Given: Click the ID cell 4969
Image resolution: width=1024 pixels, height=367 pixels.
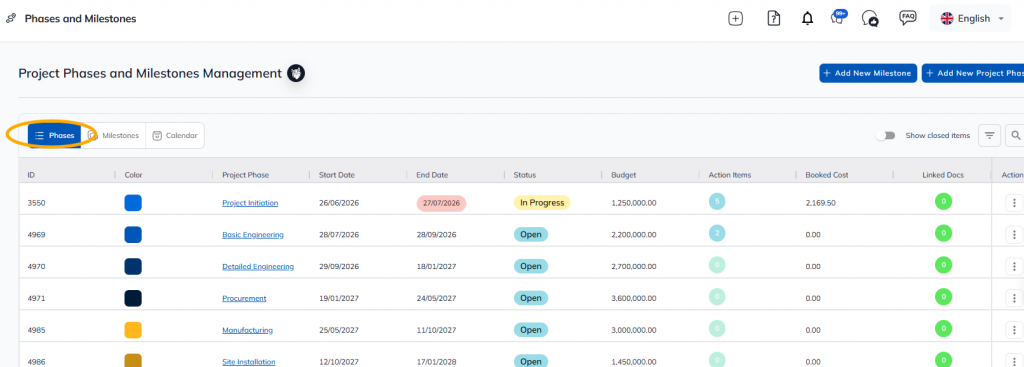Looking at the screenshot, I should 36,234.
